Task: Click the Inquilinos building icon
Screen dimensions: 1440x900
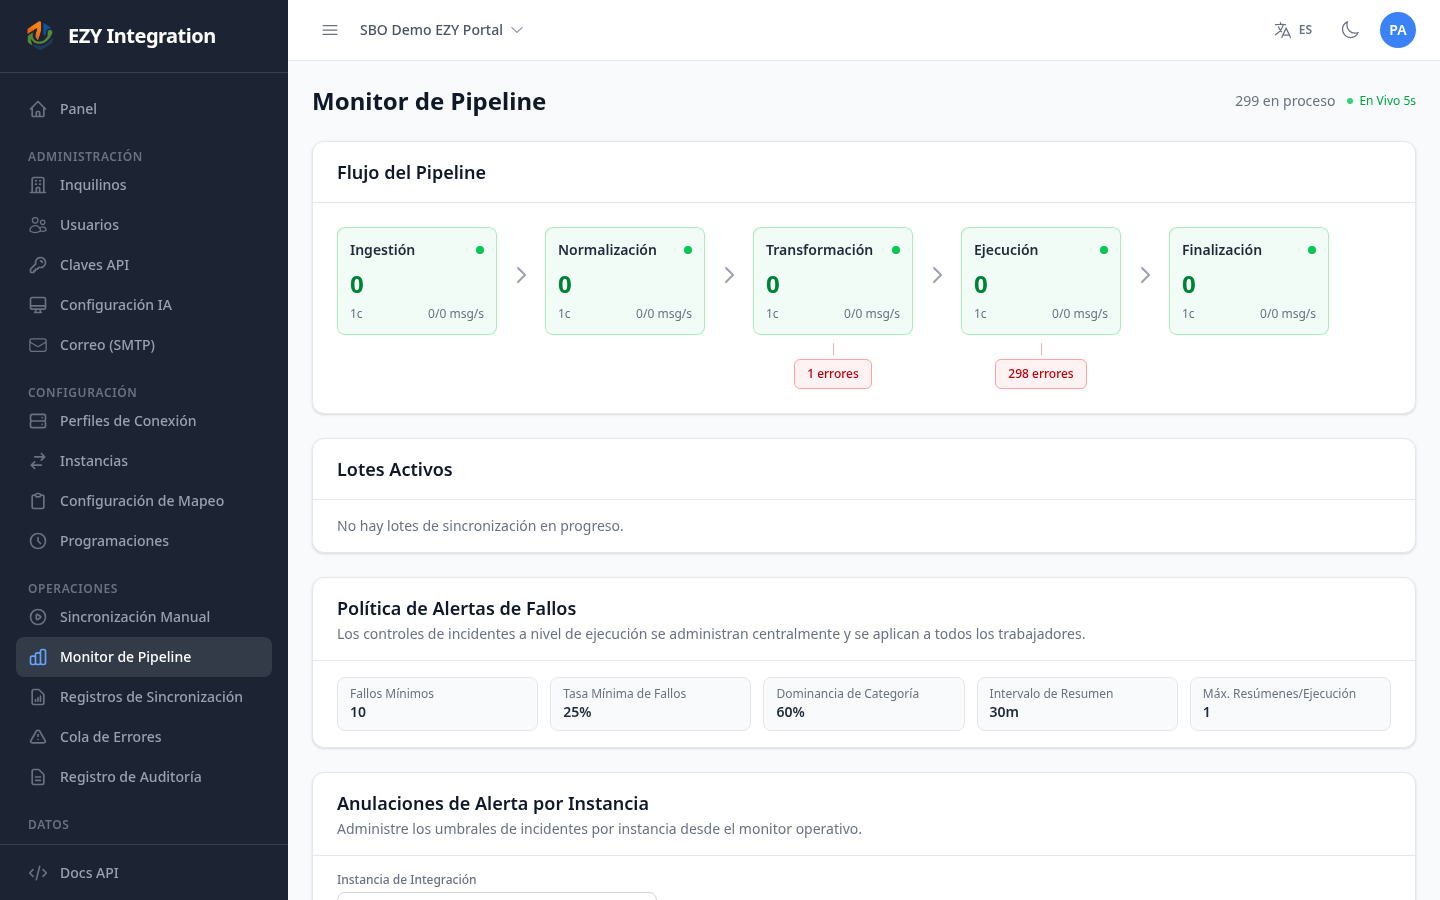Action: [38, 185]
